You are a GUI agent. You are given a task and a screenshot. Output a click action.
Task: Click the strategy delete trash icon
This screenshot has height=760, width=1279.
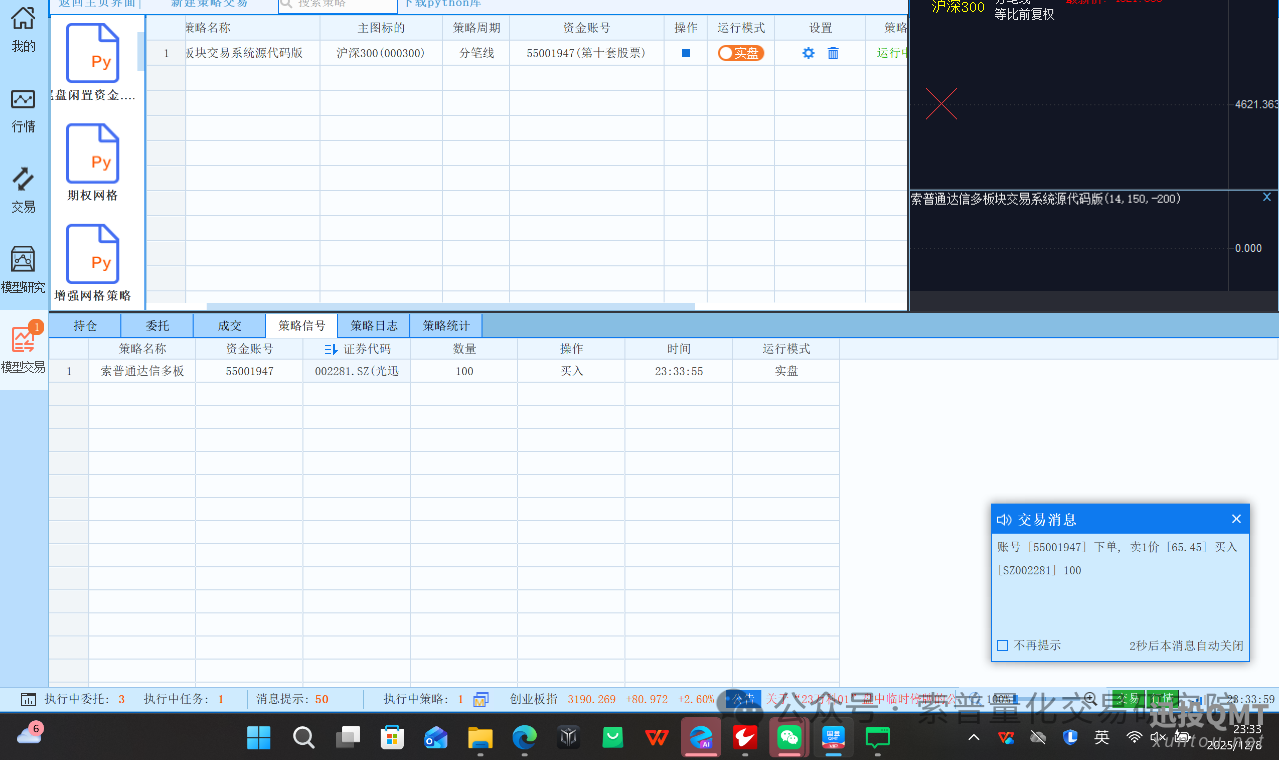(x=833, y=53)
